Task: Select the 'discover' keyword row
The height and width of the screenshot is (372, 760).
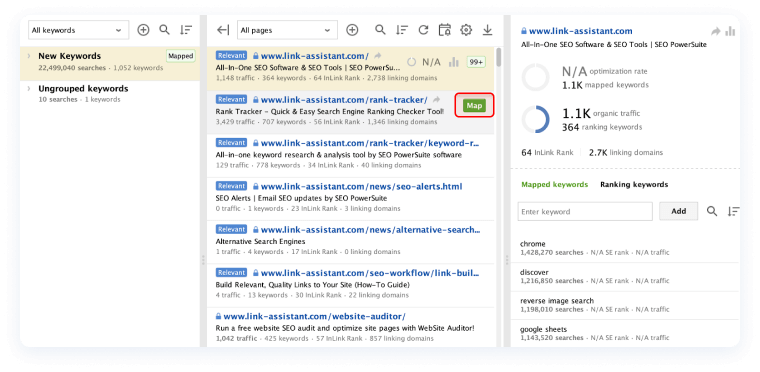Action: pyautogui.click(x=625, y=276)
